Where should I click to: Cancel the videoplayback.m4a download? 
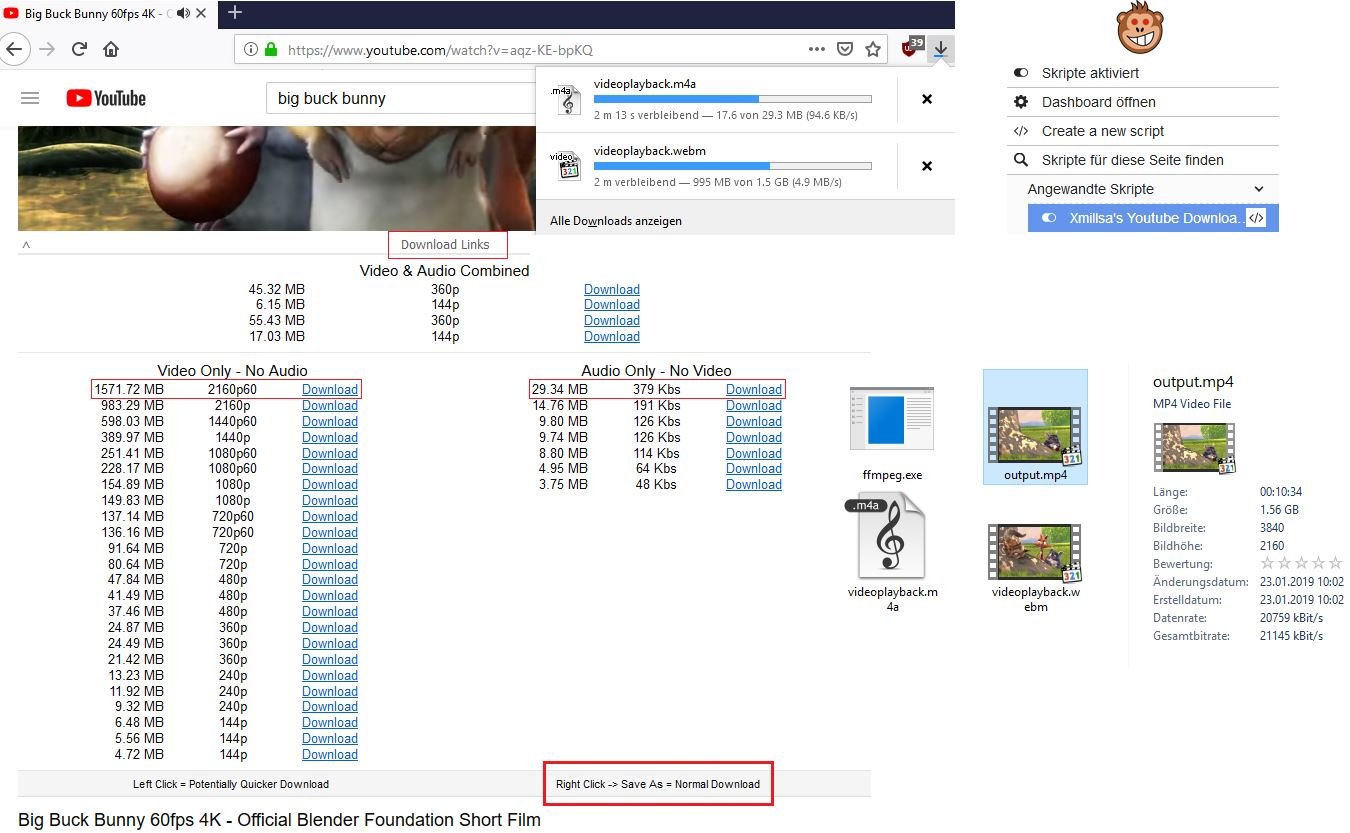(x=927, y=99)
